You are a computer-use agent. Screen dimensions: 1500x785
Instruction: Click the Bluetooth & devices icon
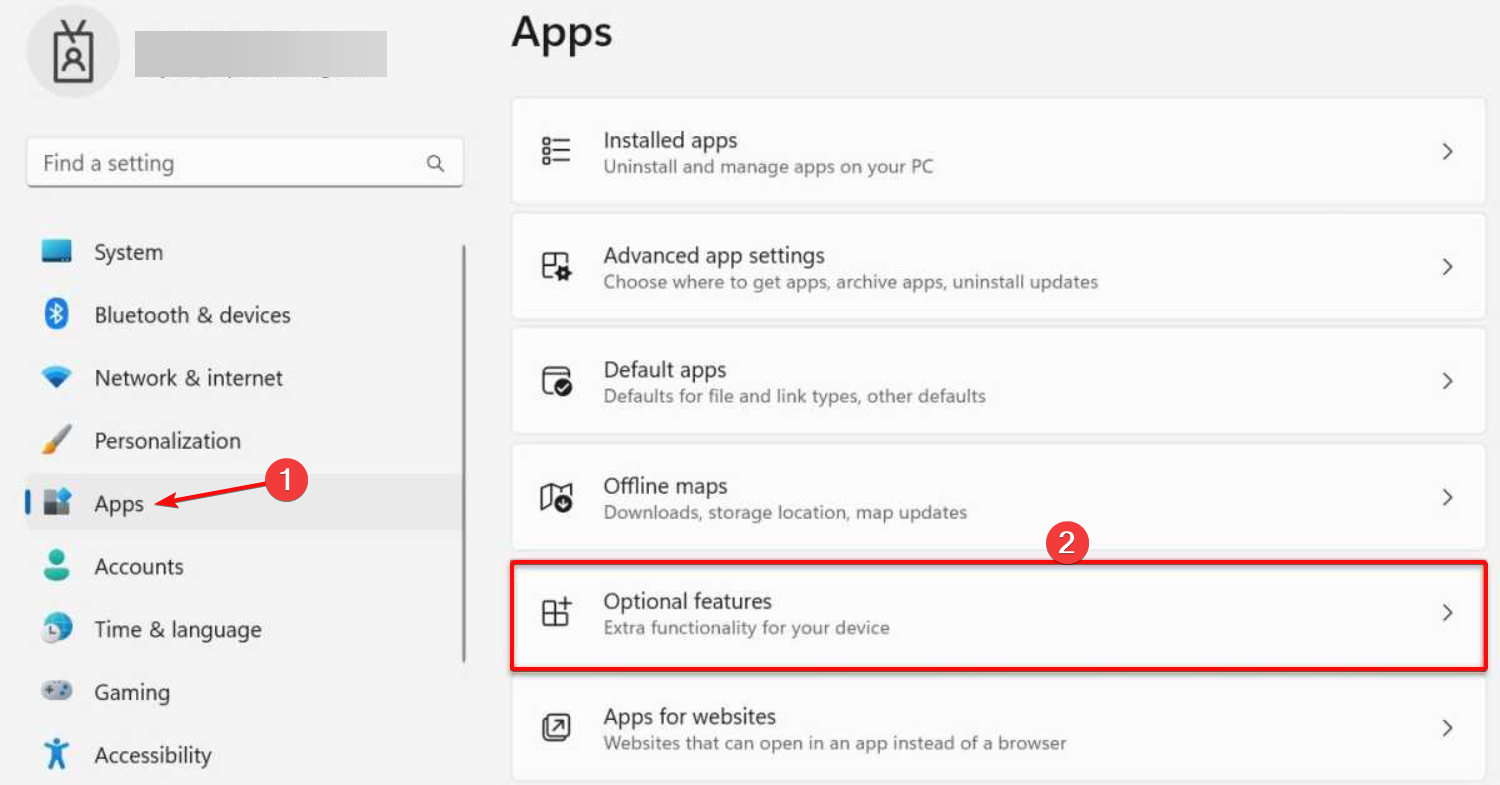click(57, 315)
